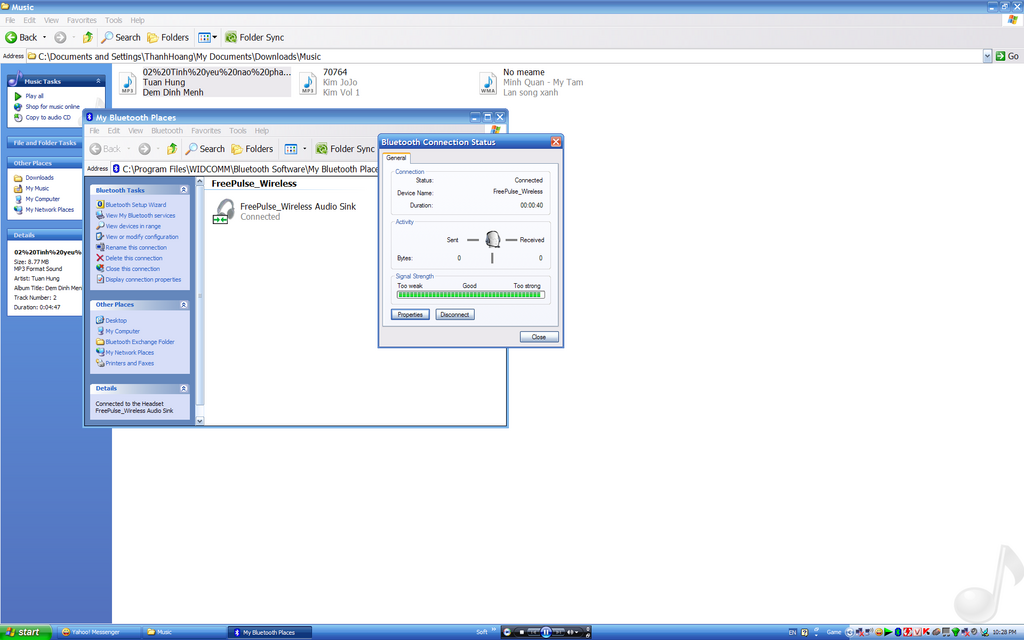Click Delete this connection red X
The height and width of the screenshot is (640, 1024).
(100, 258)
